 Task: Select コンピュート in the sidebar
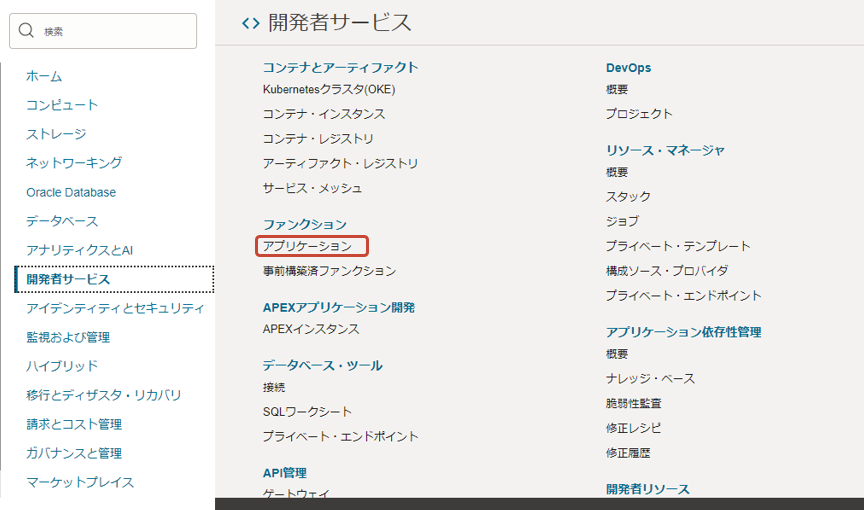click(62, 105)
